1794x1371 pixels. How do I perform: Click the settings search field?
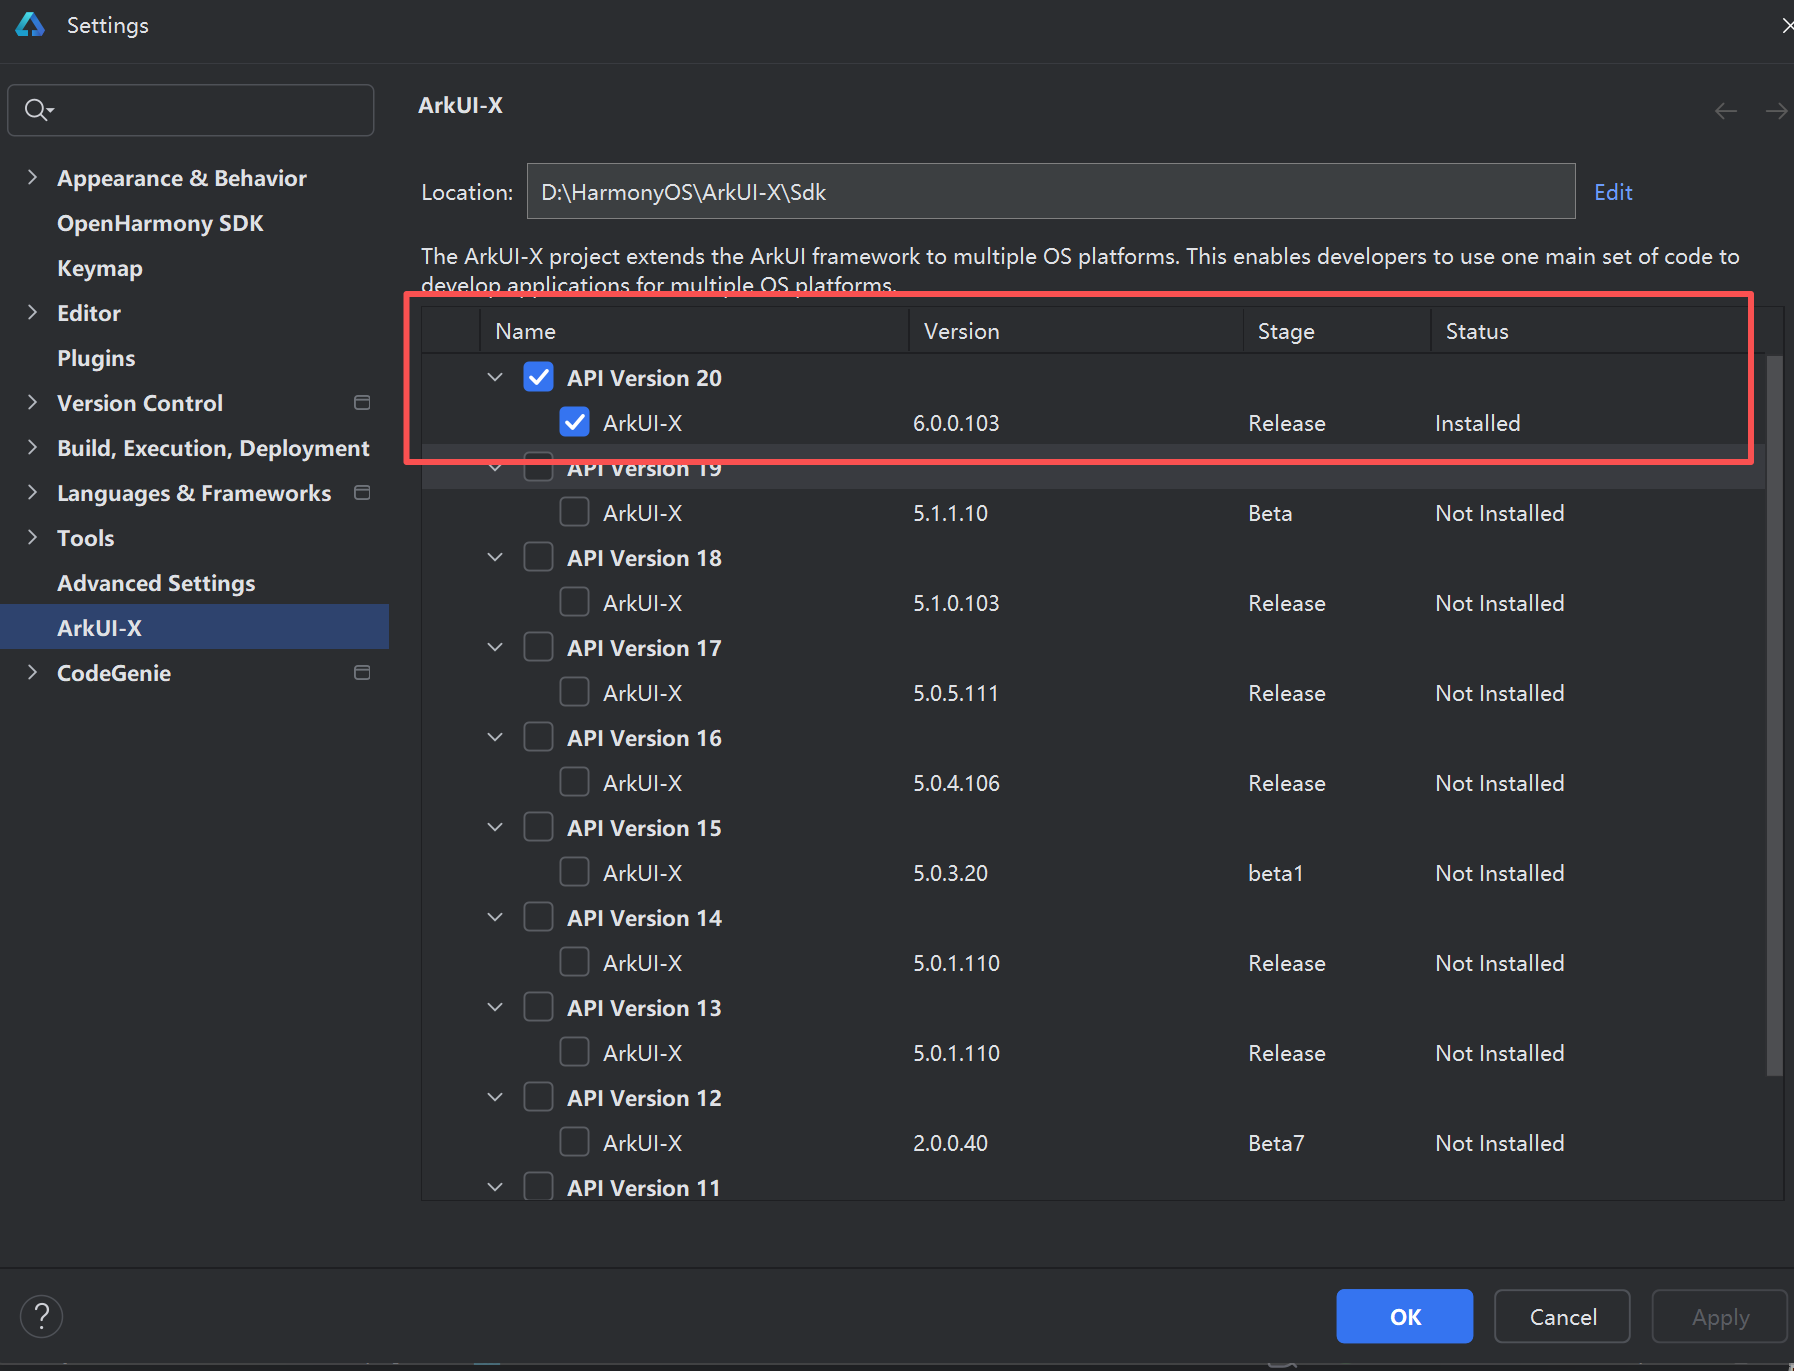click(191, 110)
